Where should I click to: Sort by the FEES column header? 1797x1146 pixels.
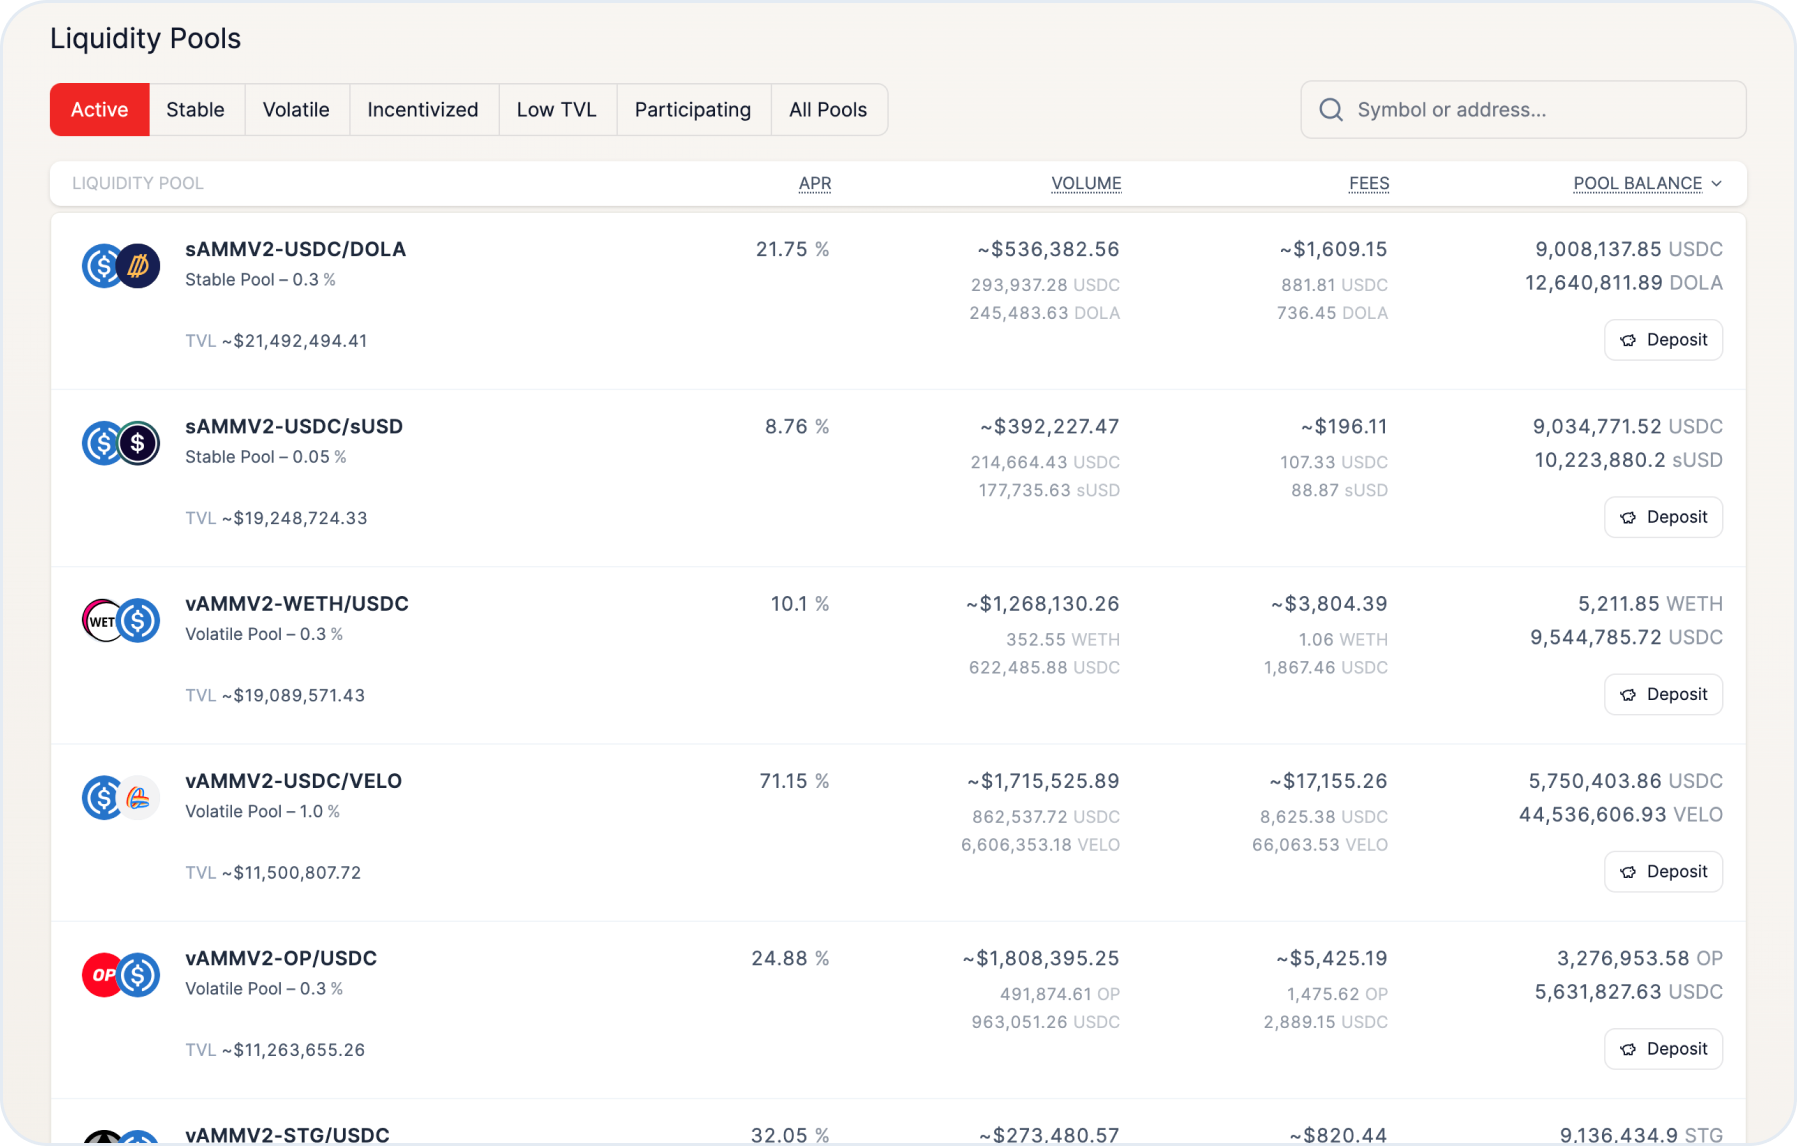1369,184
